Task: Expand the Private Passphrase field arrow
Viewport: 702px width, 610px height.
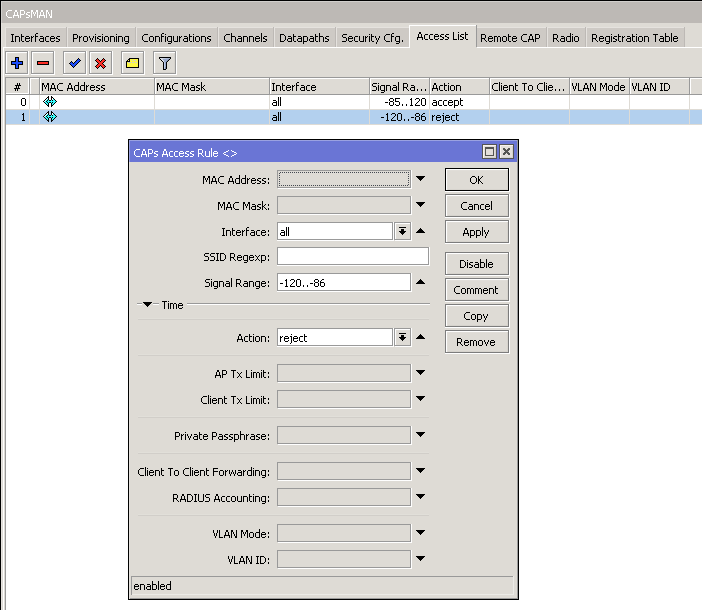Action: click(x=421, y=435)
